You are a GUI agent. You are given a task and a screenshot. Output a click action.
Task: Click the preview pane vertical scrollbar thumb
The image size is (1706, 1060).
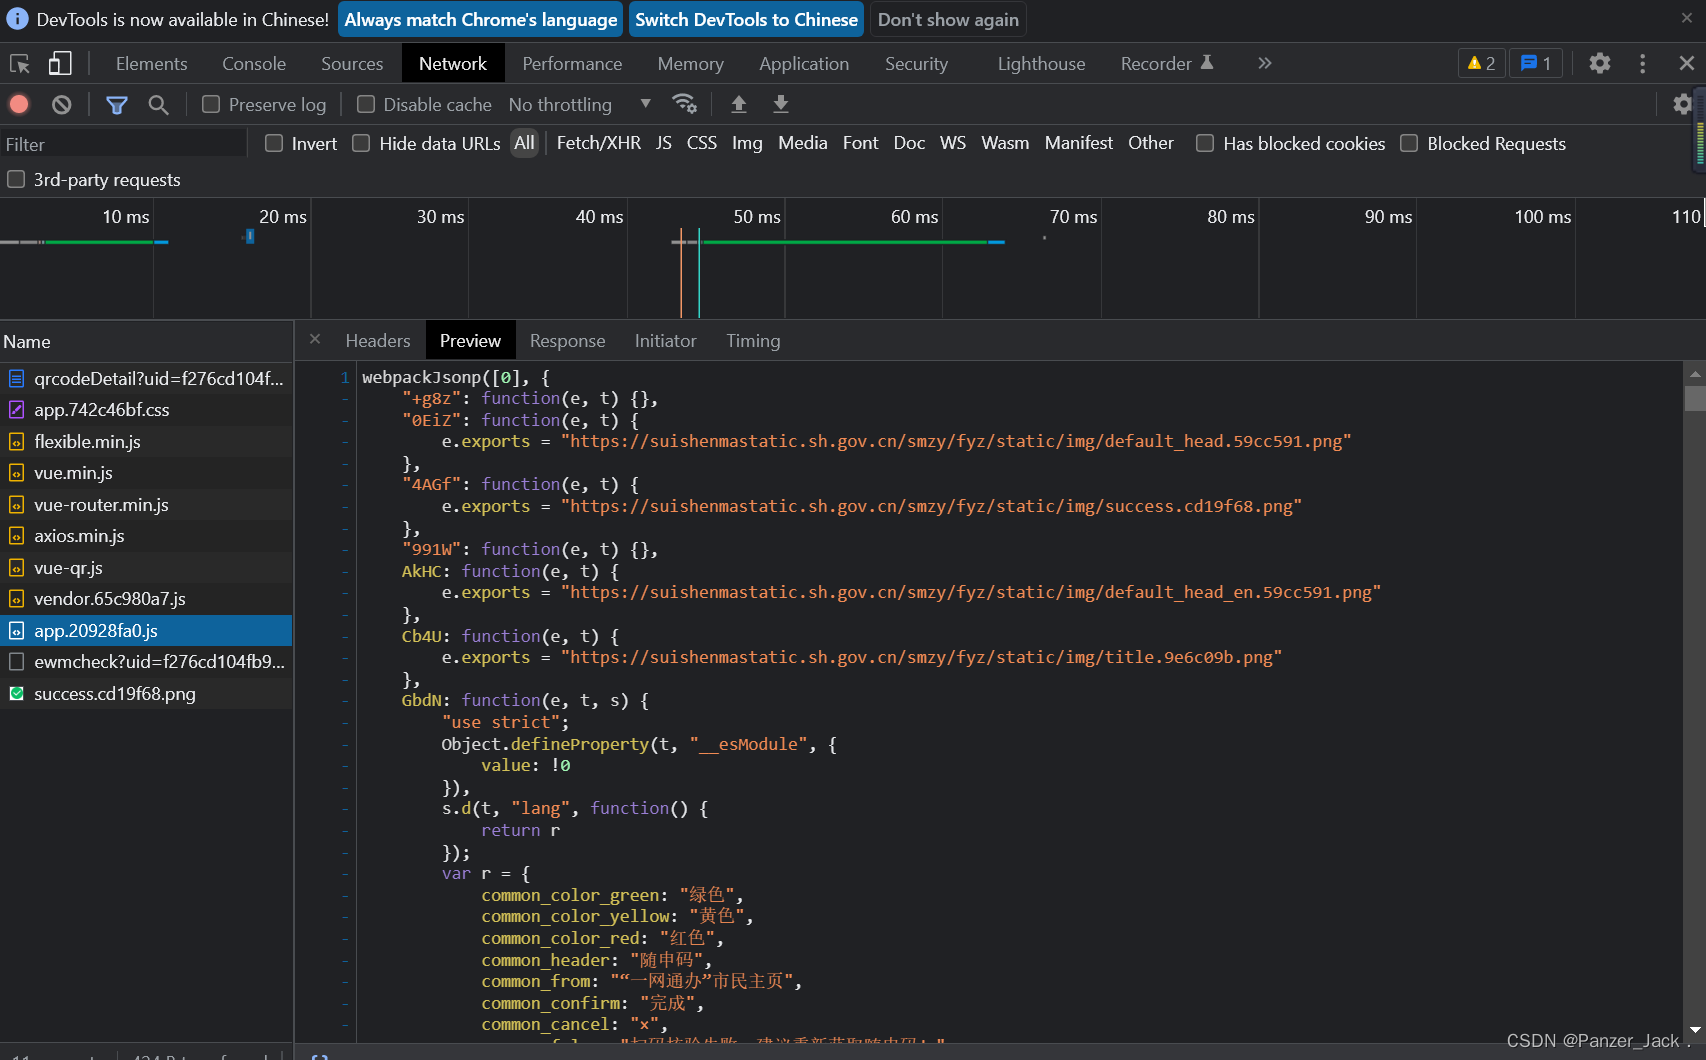pyautogui.click(x=1694, y=398)
